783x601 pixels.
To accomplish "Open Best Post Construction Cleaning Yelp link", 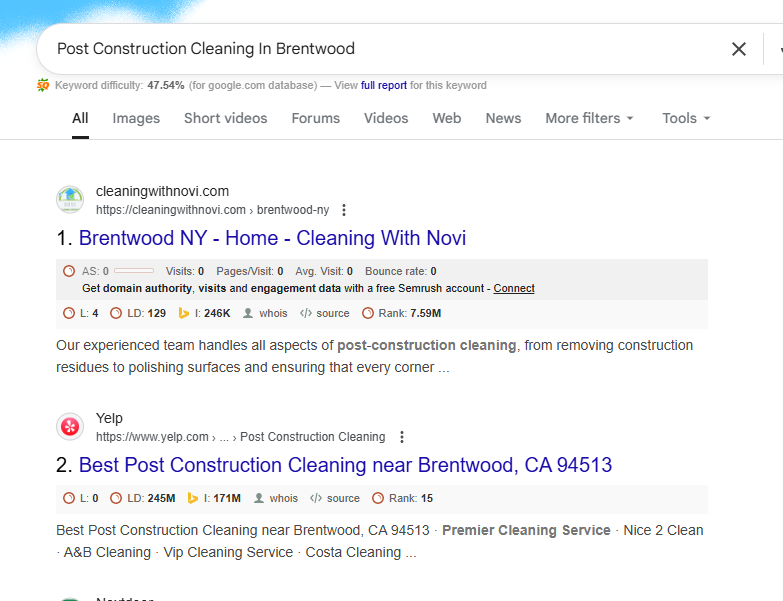I will tap(345, 465).
